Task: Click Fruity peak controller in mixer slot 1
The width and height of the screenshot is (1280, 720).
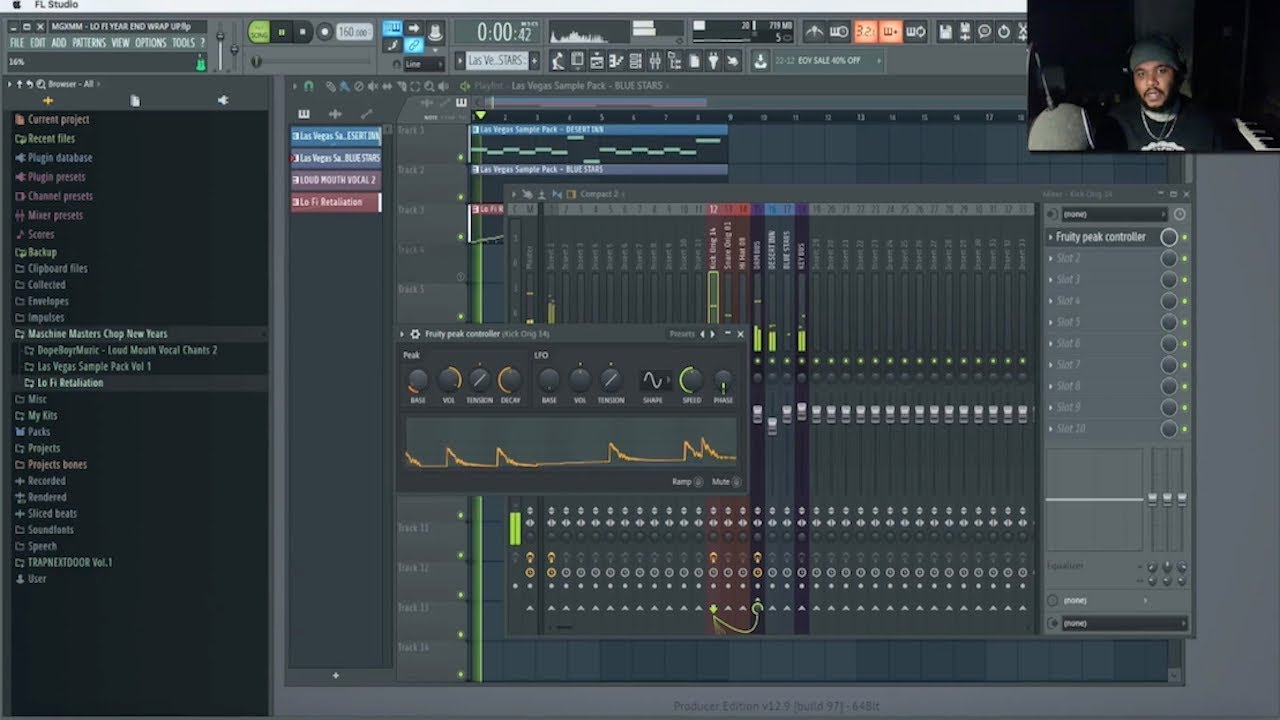Action: [x=1101, y=237]
